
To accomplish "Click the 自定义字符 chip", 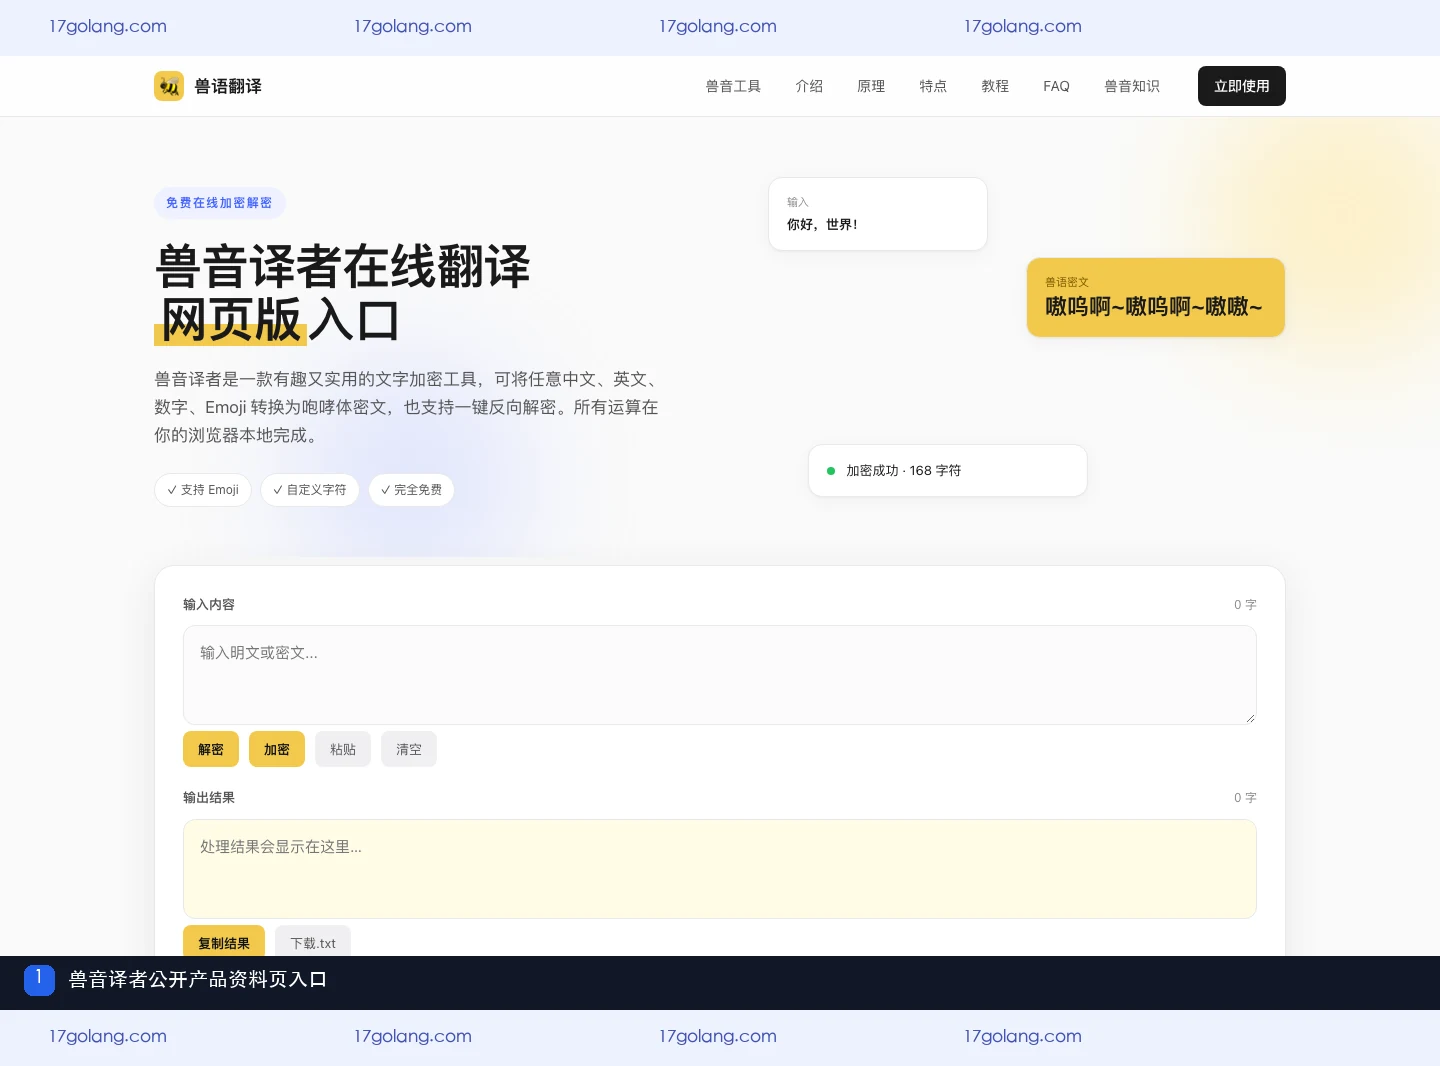I will pyautogui.click(x=310, y=490).
